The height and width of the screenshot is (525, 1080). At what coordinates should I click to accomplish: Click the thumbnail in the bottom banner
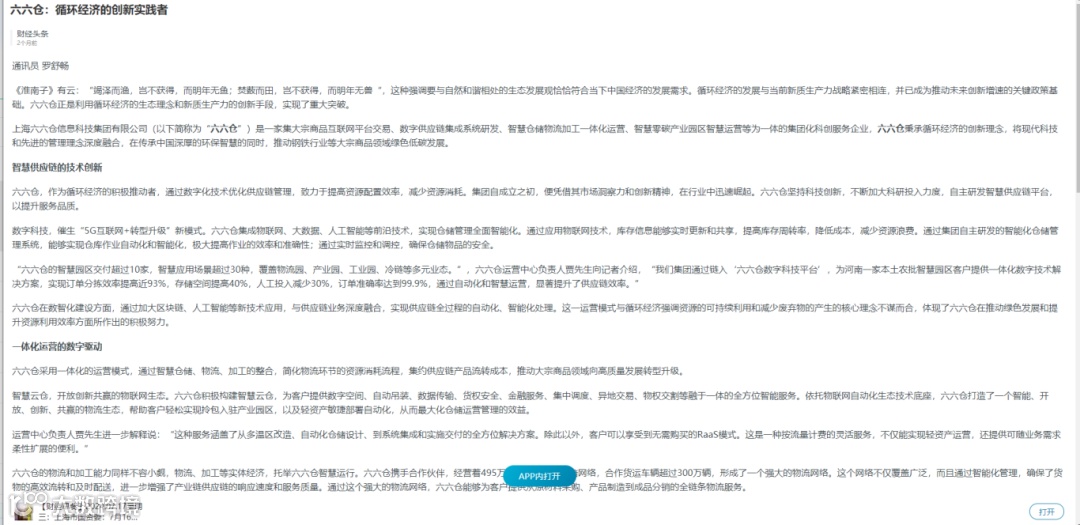click(25, 511)
